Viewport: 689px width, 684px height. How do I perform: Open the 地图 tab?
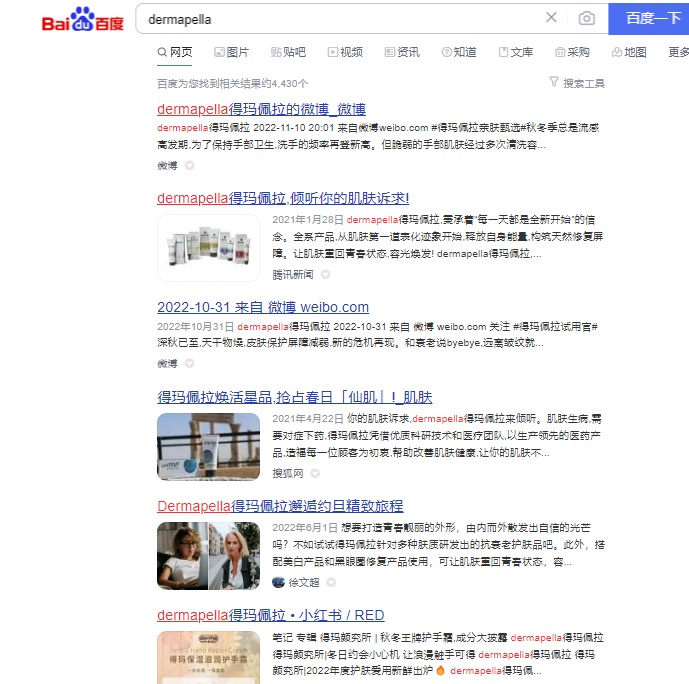[629, 52]
